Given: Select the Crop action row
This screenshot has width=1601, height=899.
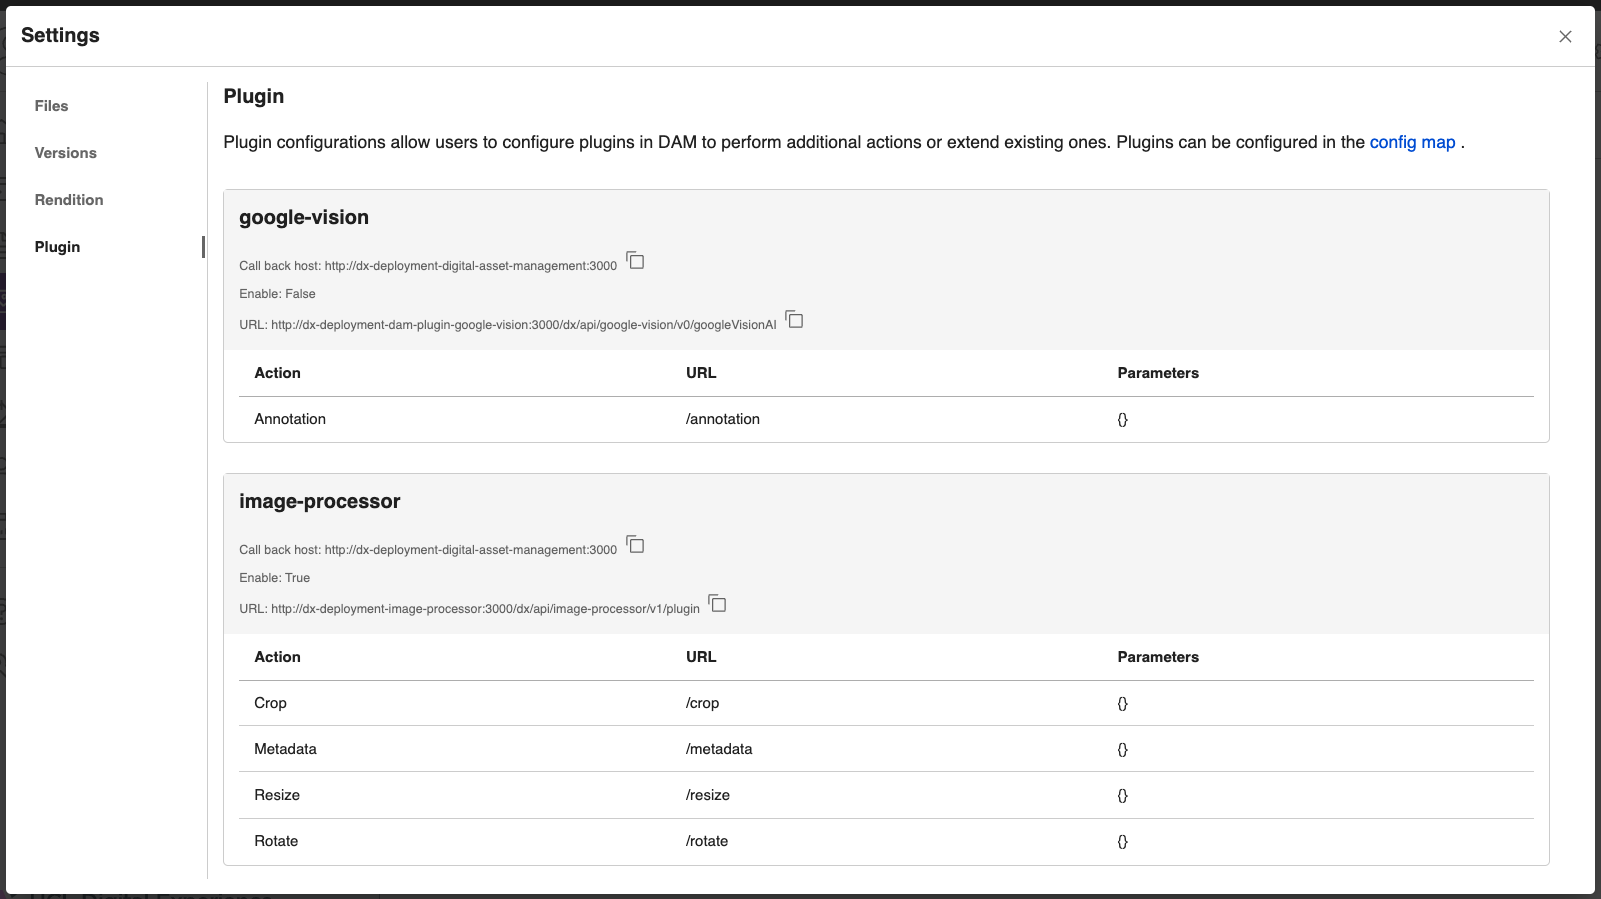Looking at the screenshot, I should click(270, 703).
